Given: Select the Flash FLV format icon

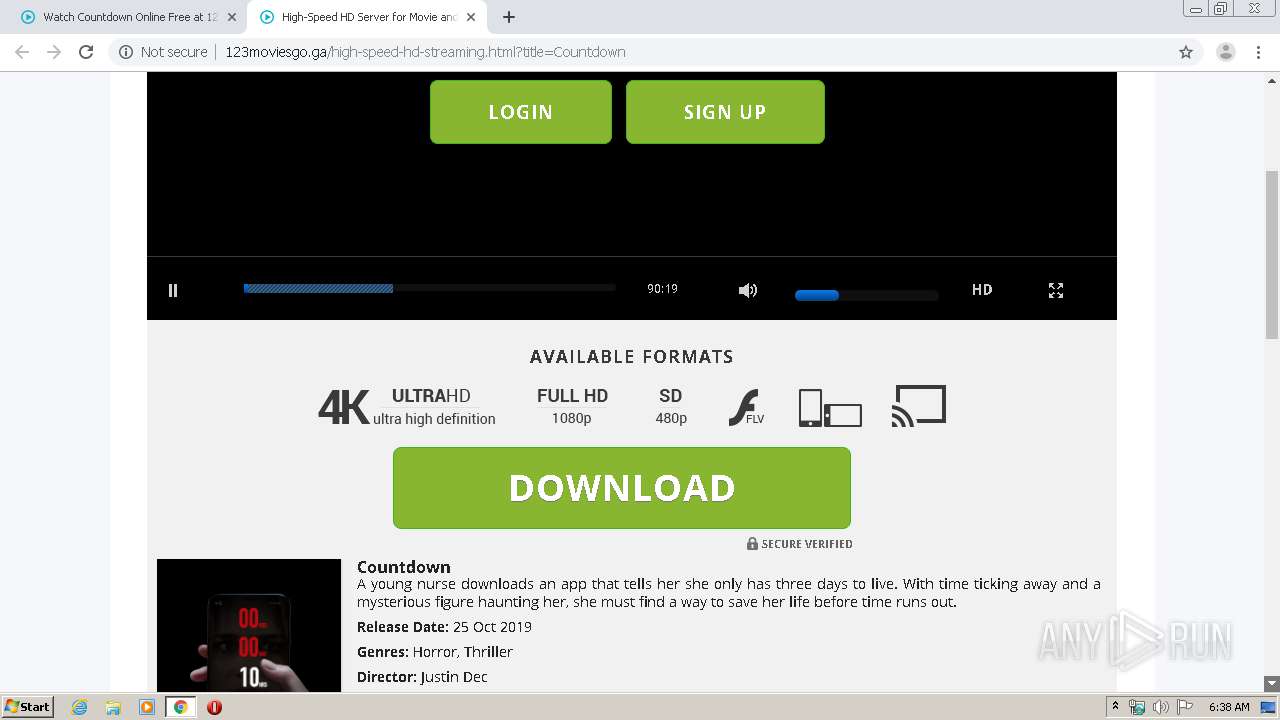Looking at the screenshot, I should coord(746,407).
